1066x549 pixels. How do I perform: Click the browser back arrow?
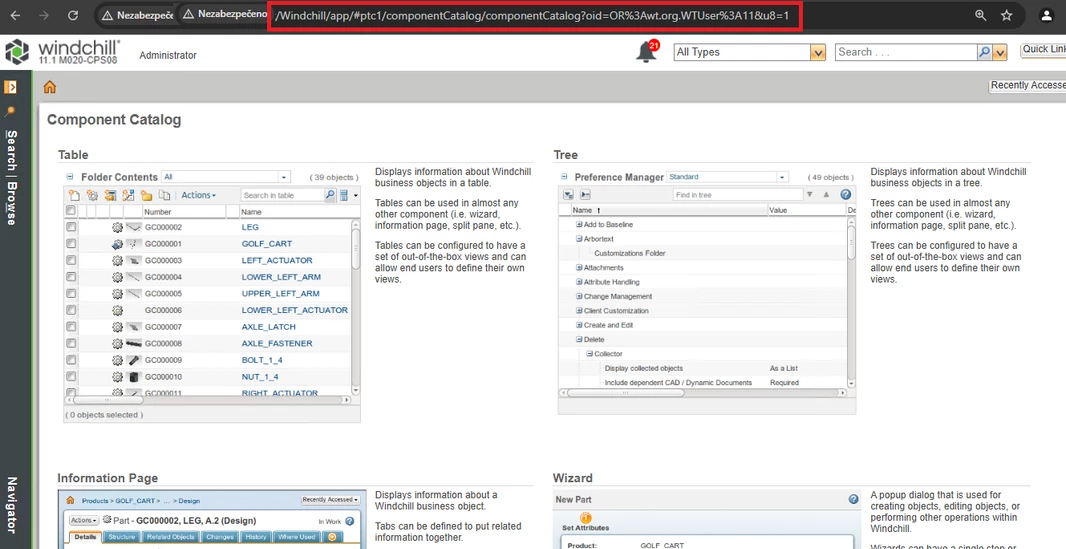pos(16,15)
